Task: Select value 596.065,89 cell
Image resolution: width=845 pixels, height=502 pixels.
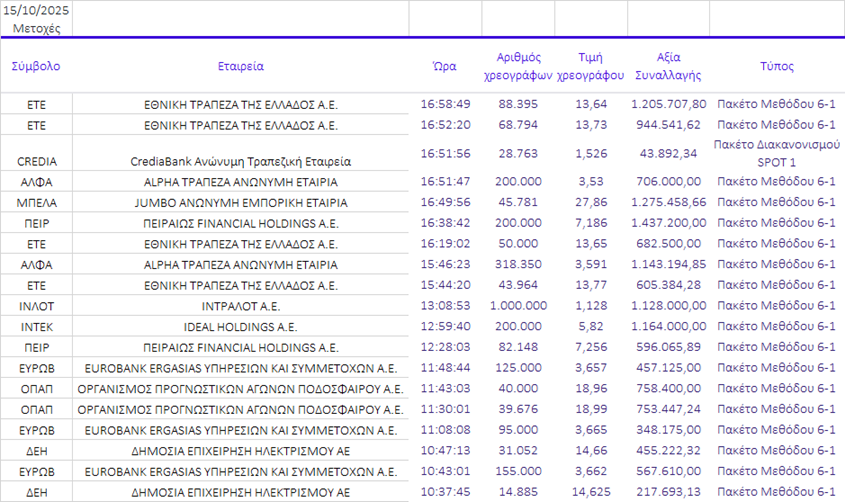Action: pos(668,347)
